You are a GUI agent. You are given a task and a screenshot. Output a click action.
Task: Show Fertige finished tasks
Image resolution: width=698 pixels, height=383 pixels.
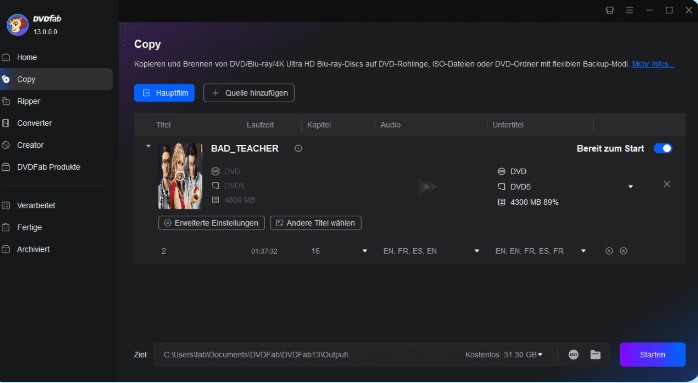click(29, 227)
